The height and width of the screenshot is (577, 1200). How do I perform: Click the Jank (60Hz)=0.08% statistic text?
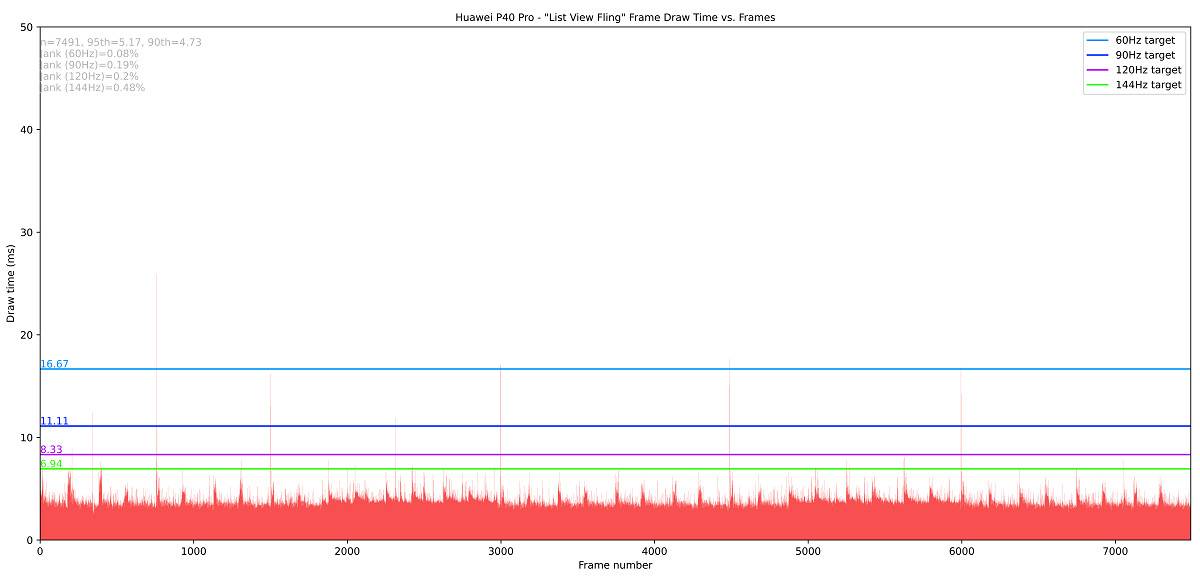tap(89, 54)
